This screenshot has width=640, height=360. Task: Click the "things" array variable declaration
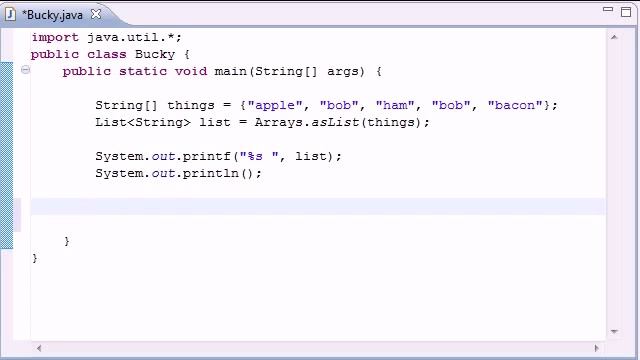(x=191, y=105)
